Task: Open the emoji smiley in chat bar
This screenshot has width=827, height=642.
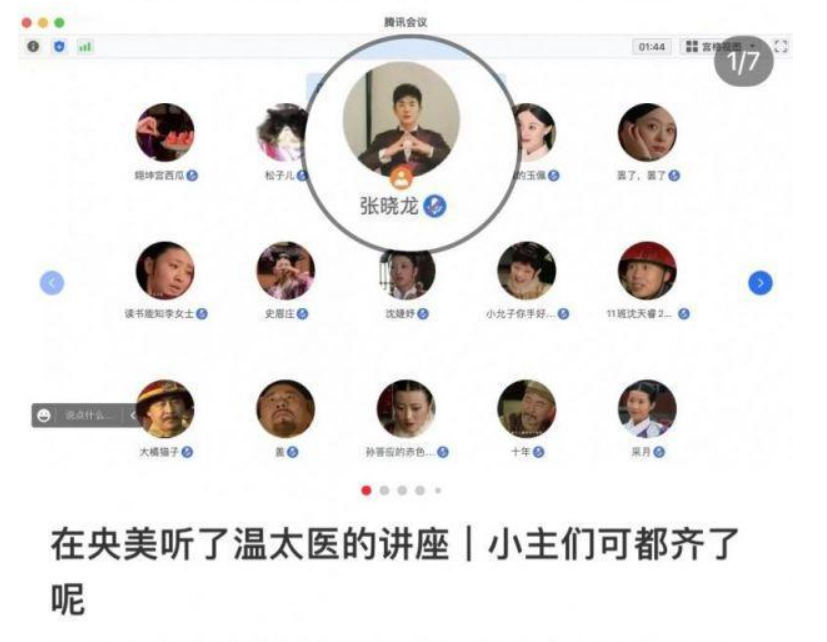Action: tap(44, 415)
